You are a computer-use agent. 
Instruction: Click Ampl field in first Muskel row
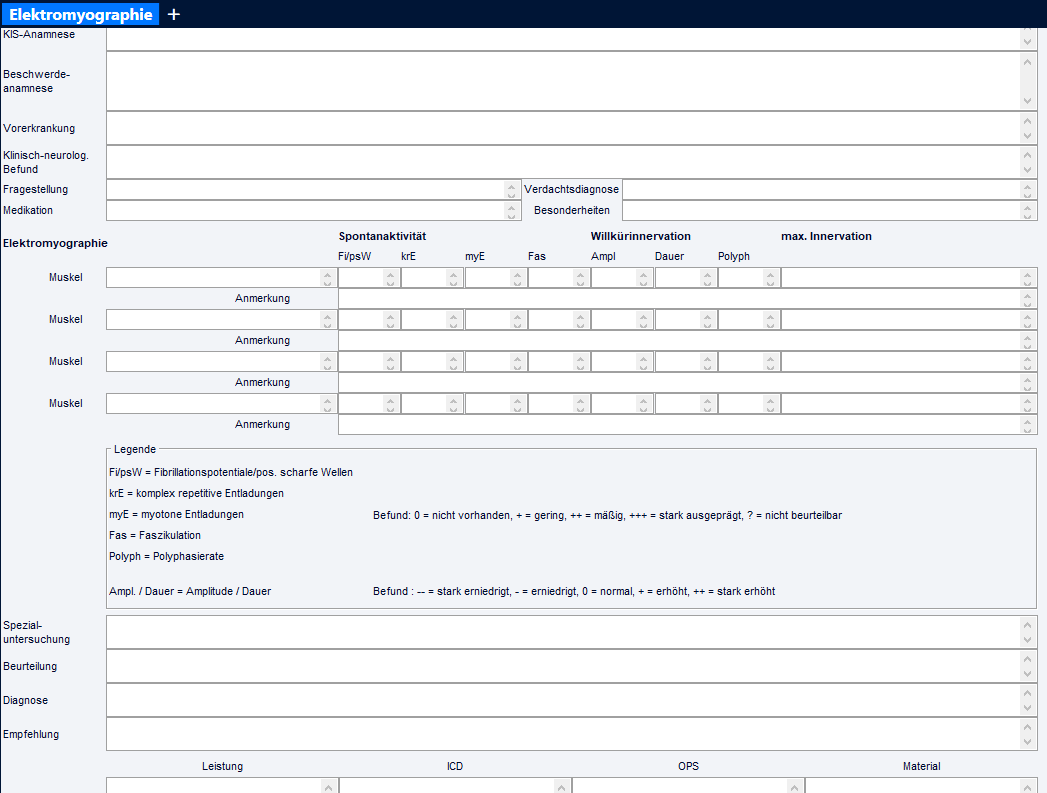[x=622, y=278]
